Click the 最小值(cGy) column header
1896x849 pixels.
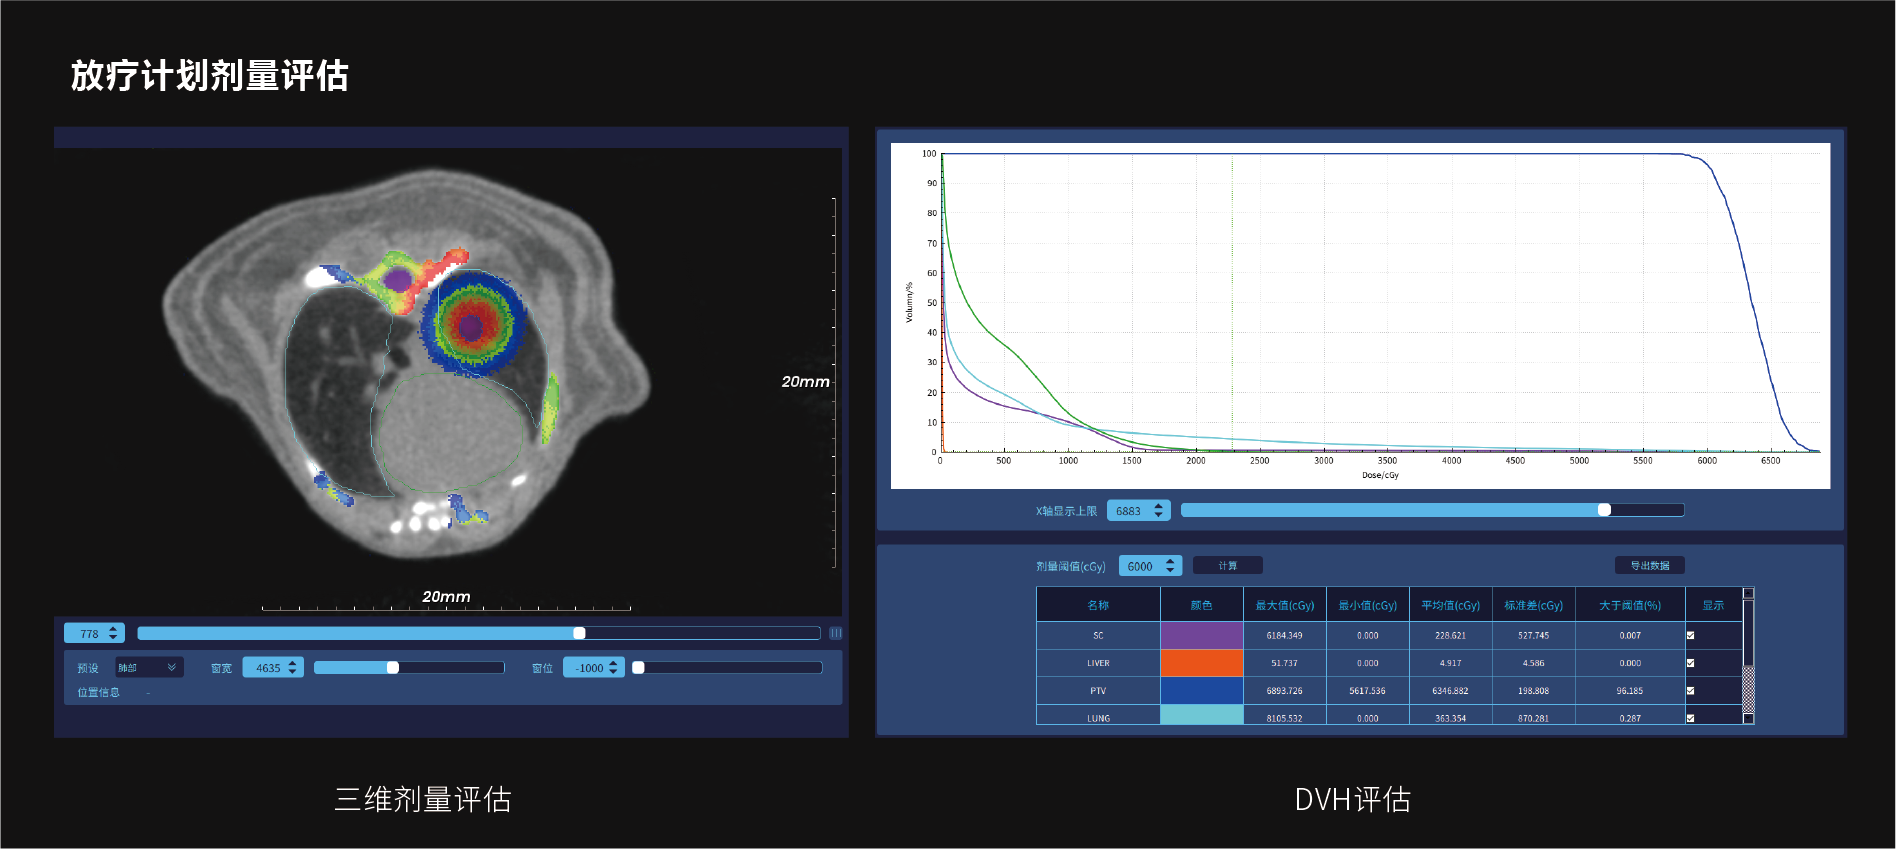pos(1368,605)
